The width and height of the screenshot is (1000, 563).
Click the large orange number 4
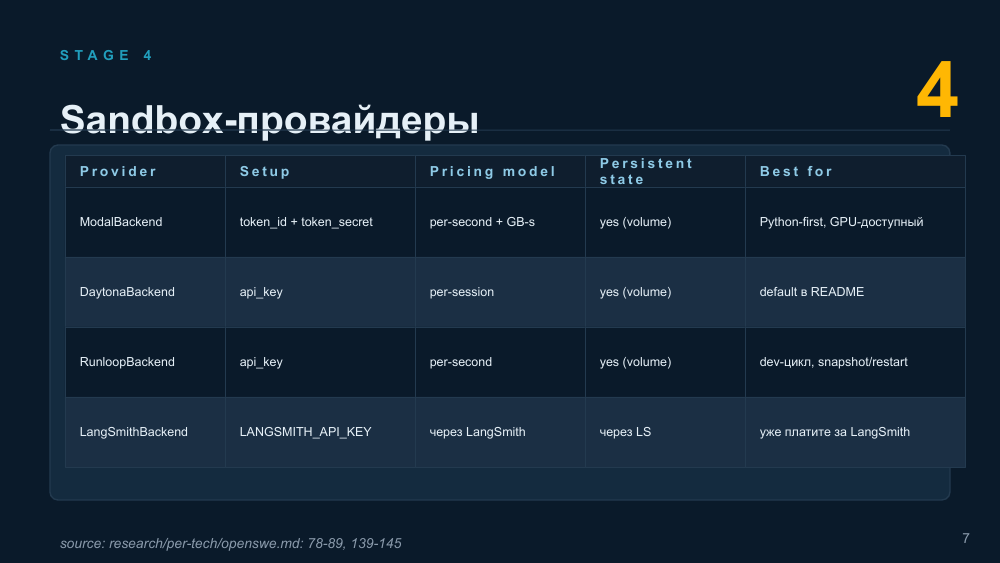tap(937, 91)
